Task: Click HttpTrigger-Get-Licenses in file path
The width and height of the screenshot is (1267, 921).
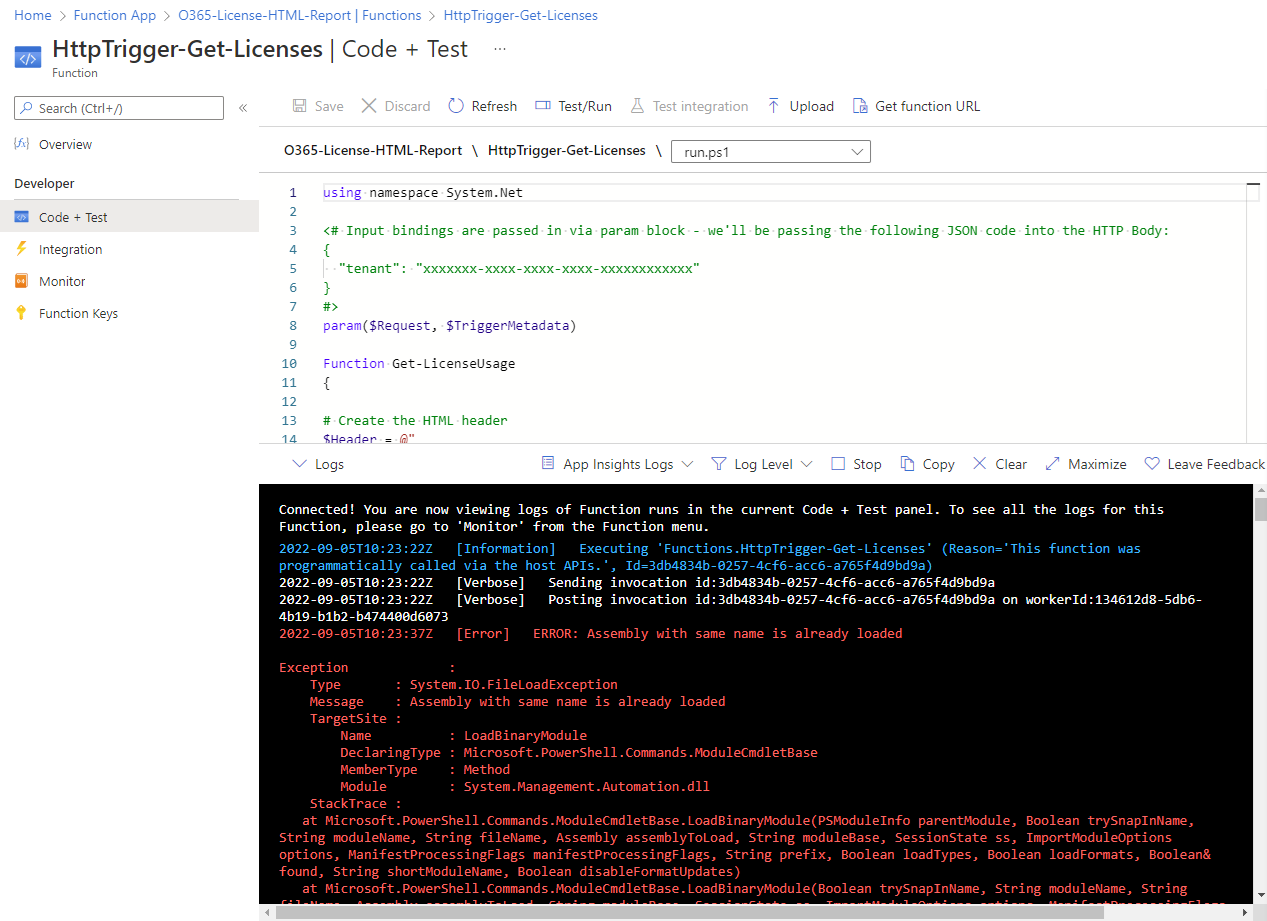Action: (x=567, y=150)
